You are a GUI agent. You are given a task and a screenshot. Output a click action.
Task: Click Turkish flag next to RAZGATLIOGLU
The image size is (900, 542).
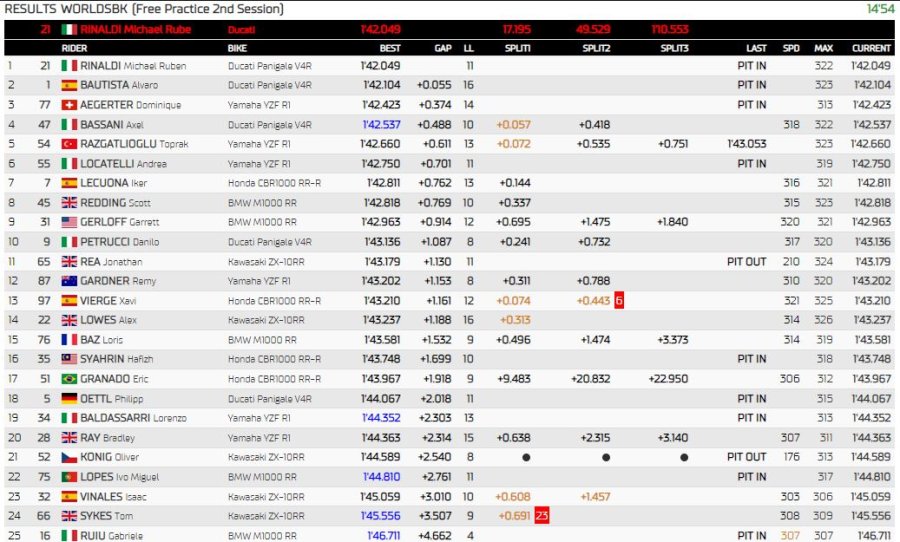(x=69, y=144)
